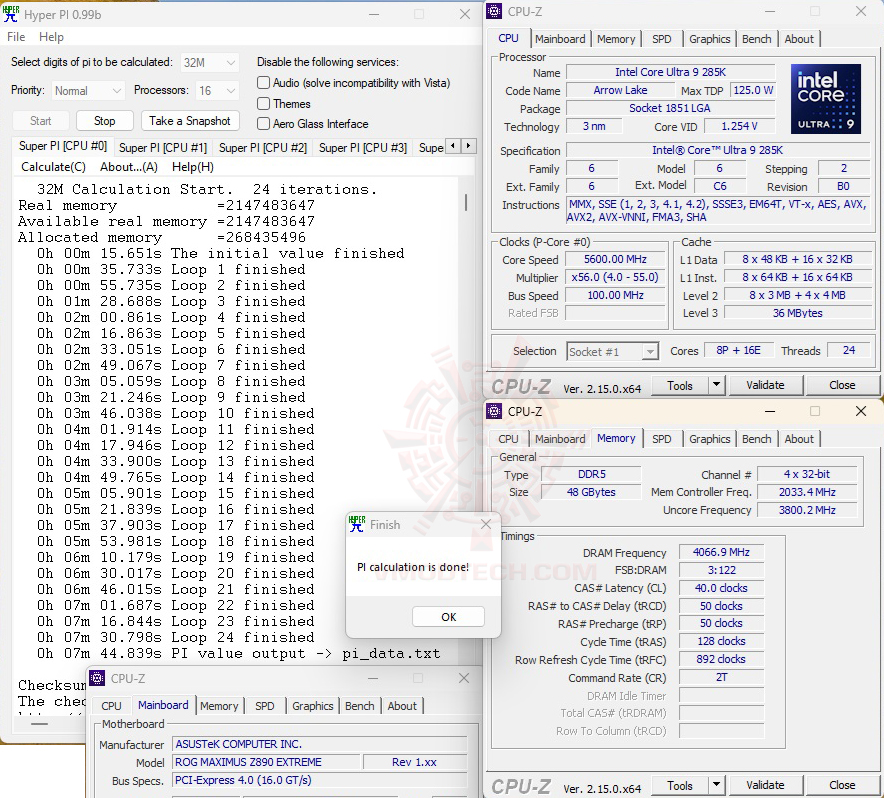Open the Processors 16 dropdown
Image resolution: width=884 pixels, height=798 pixels.
pos(217,91)
